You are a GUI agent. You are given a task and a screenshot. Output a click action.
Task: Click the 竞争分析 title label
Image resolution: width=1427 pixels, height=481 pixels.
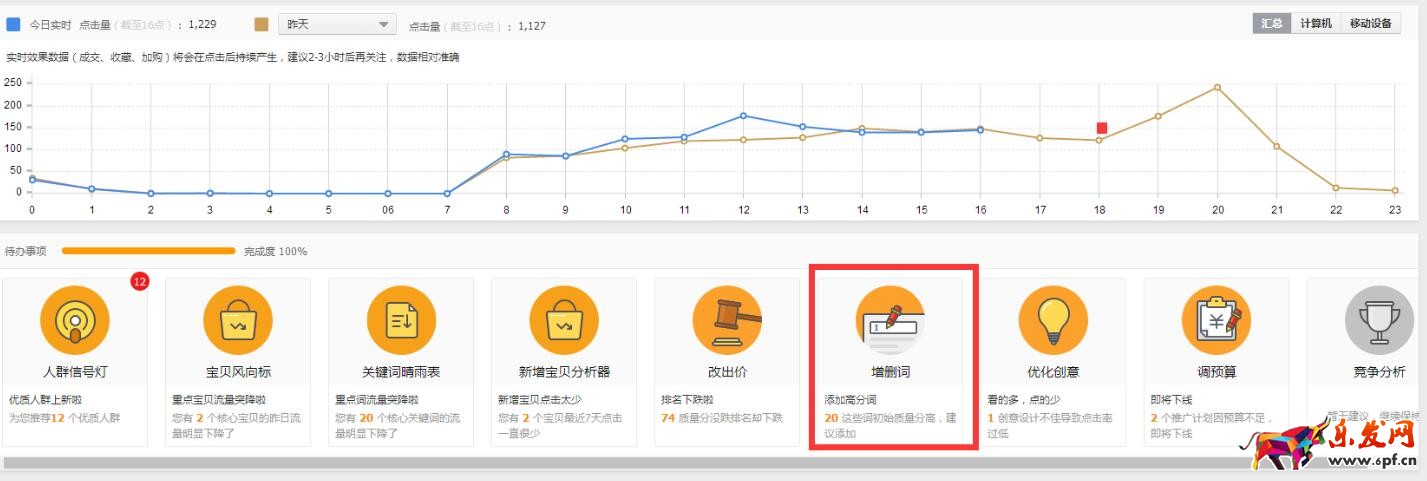click(1379, 372)
